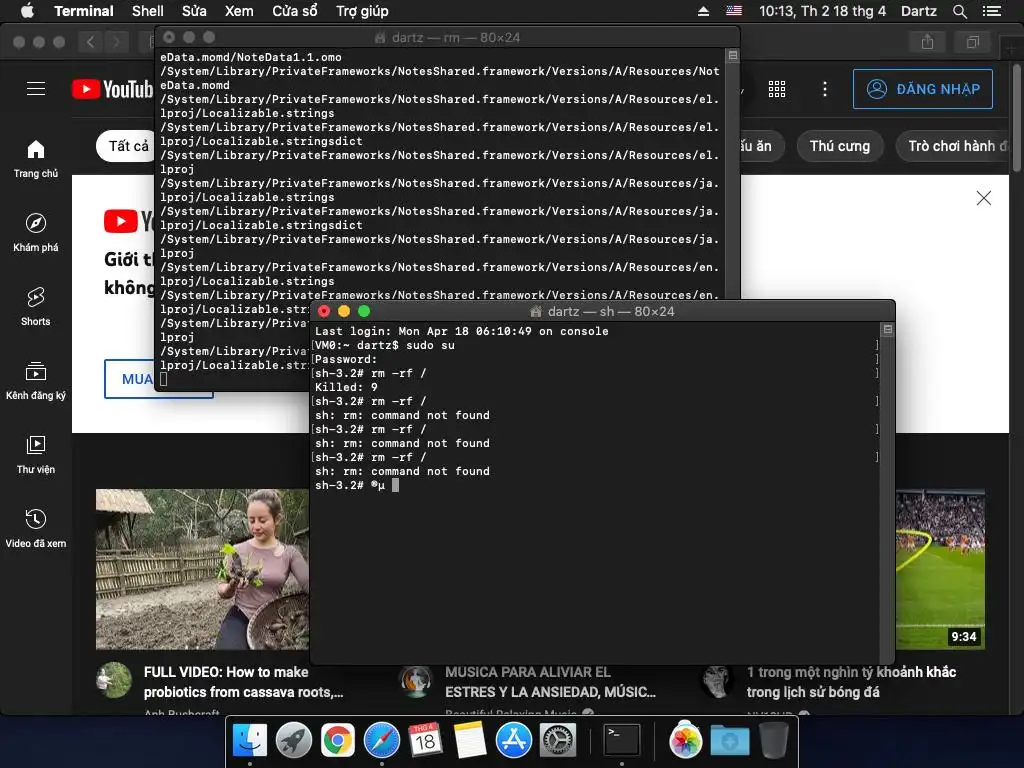Open Safari from the Dock

381,741
